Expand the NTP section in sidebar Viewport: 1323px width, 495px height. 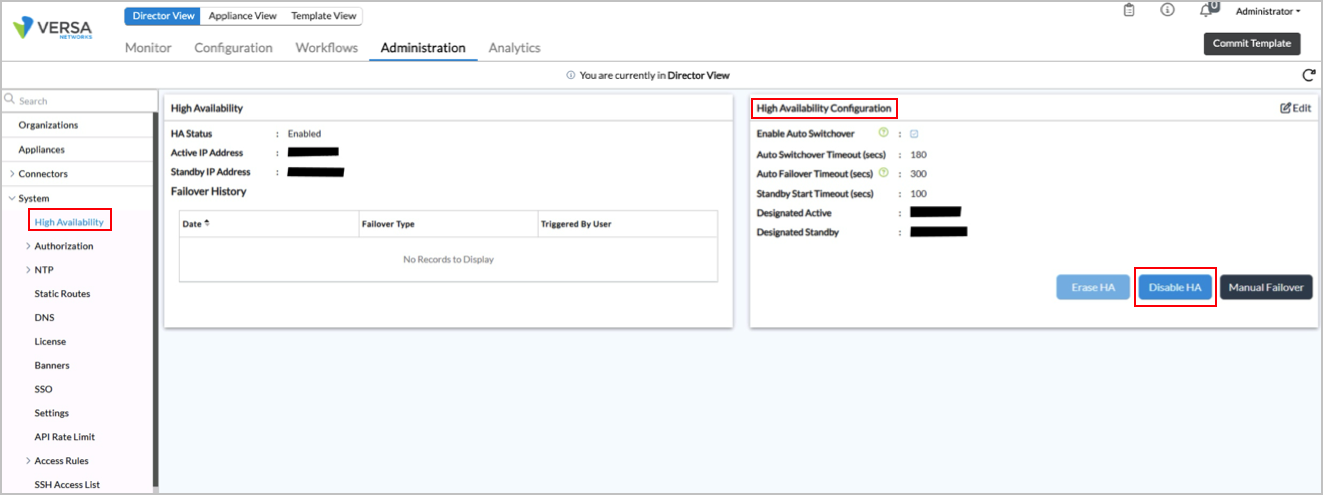[x=28, y=270]
